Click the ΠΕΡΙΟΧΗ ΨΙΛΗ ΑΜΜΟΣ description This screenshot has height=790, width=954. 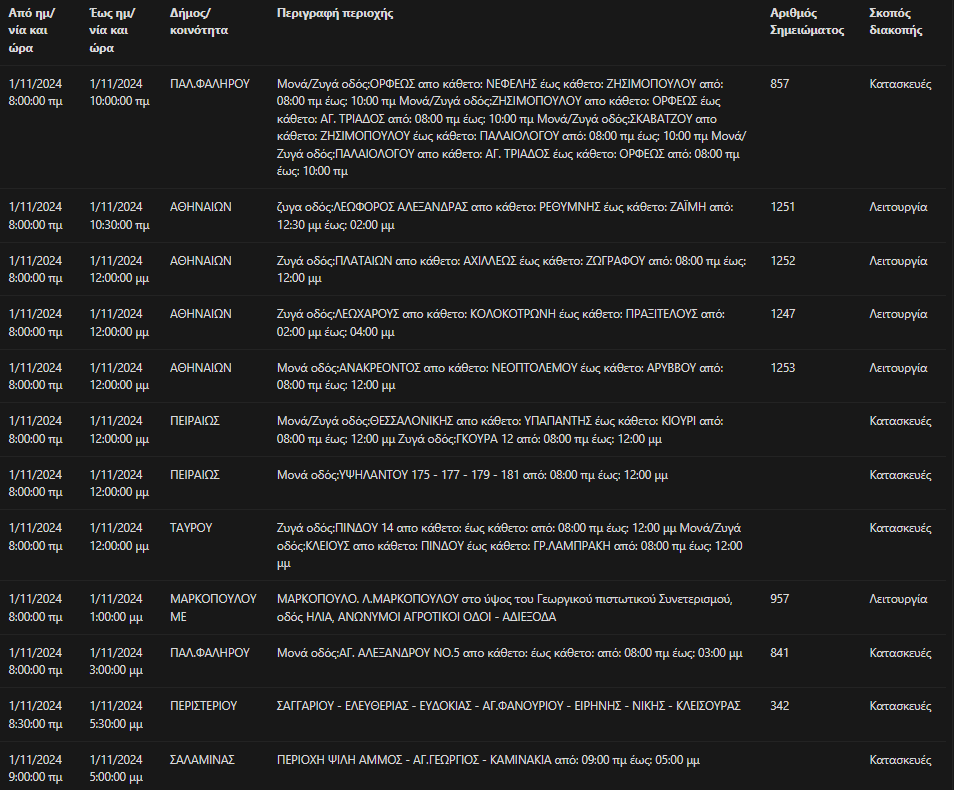pyautogui.click(x=488, y=760)
